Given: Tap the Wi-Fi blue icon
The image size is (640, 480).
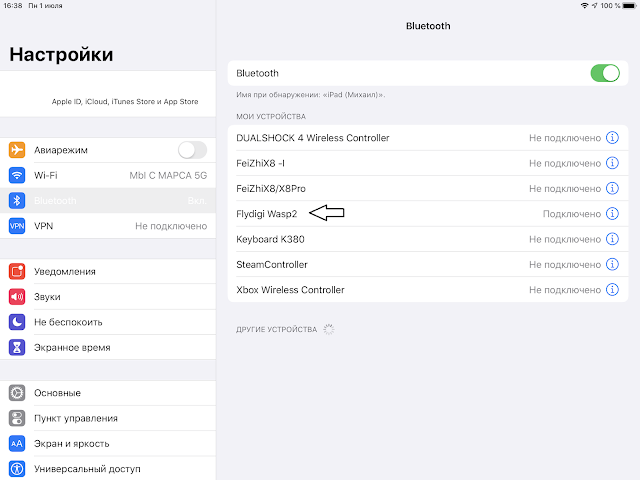Looking at the screenshot, I should click(17, 175).
